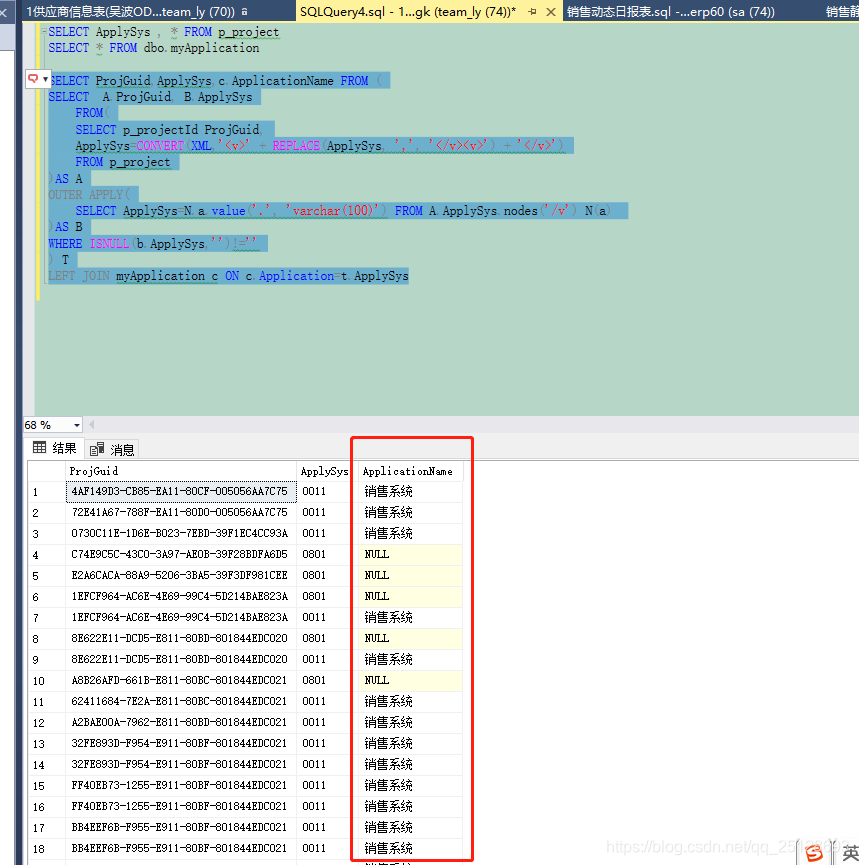The image size is (859, 865).
Task: Select result row 1 by its row header
Action: click(x=46, y=492)
